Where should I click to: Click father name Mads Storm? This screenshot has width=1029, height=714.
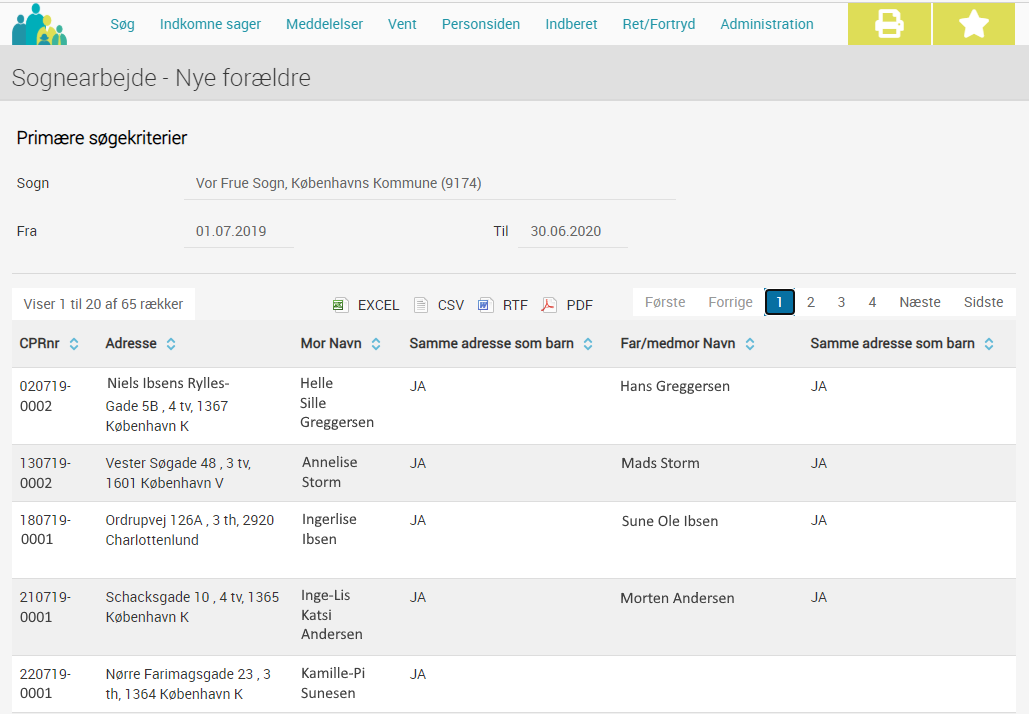coord(660,463)
